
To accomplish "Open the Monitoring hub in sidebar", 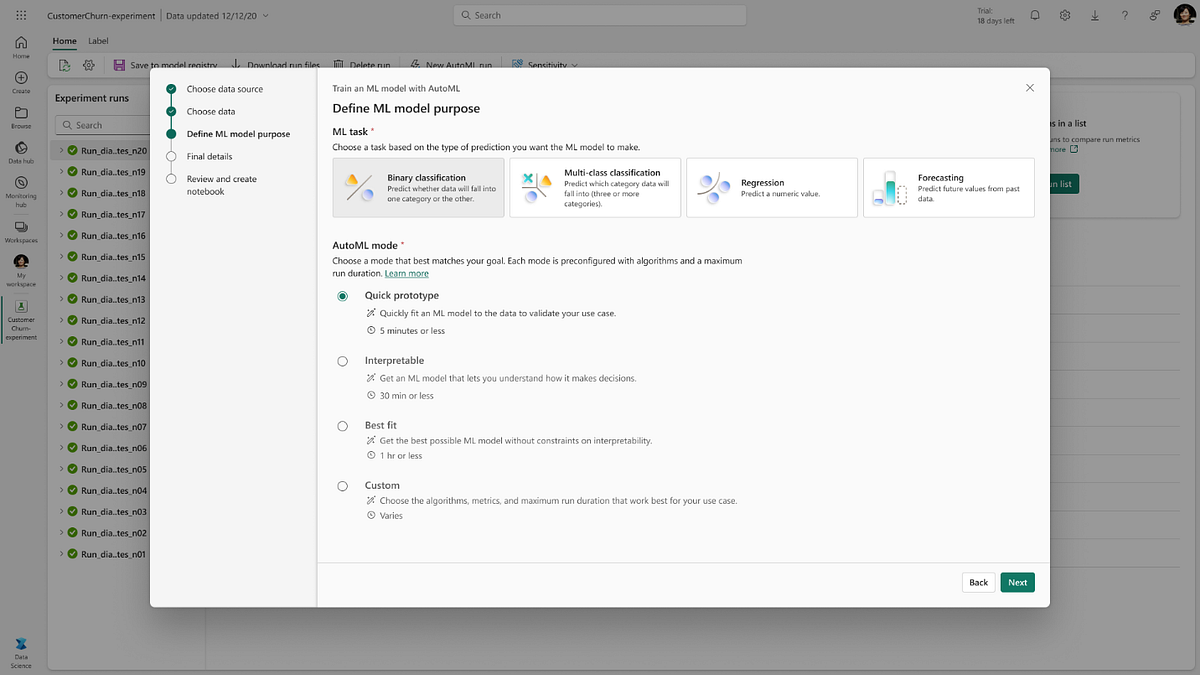I will tap(21, 187).
